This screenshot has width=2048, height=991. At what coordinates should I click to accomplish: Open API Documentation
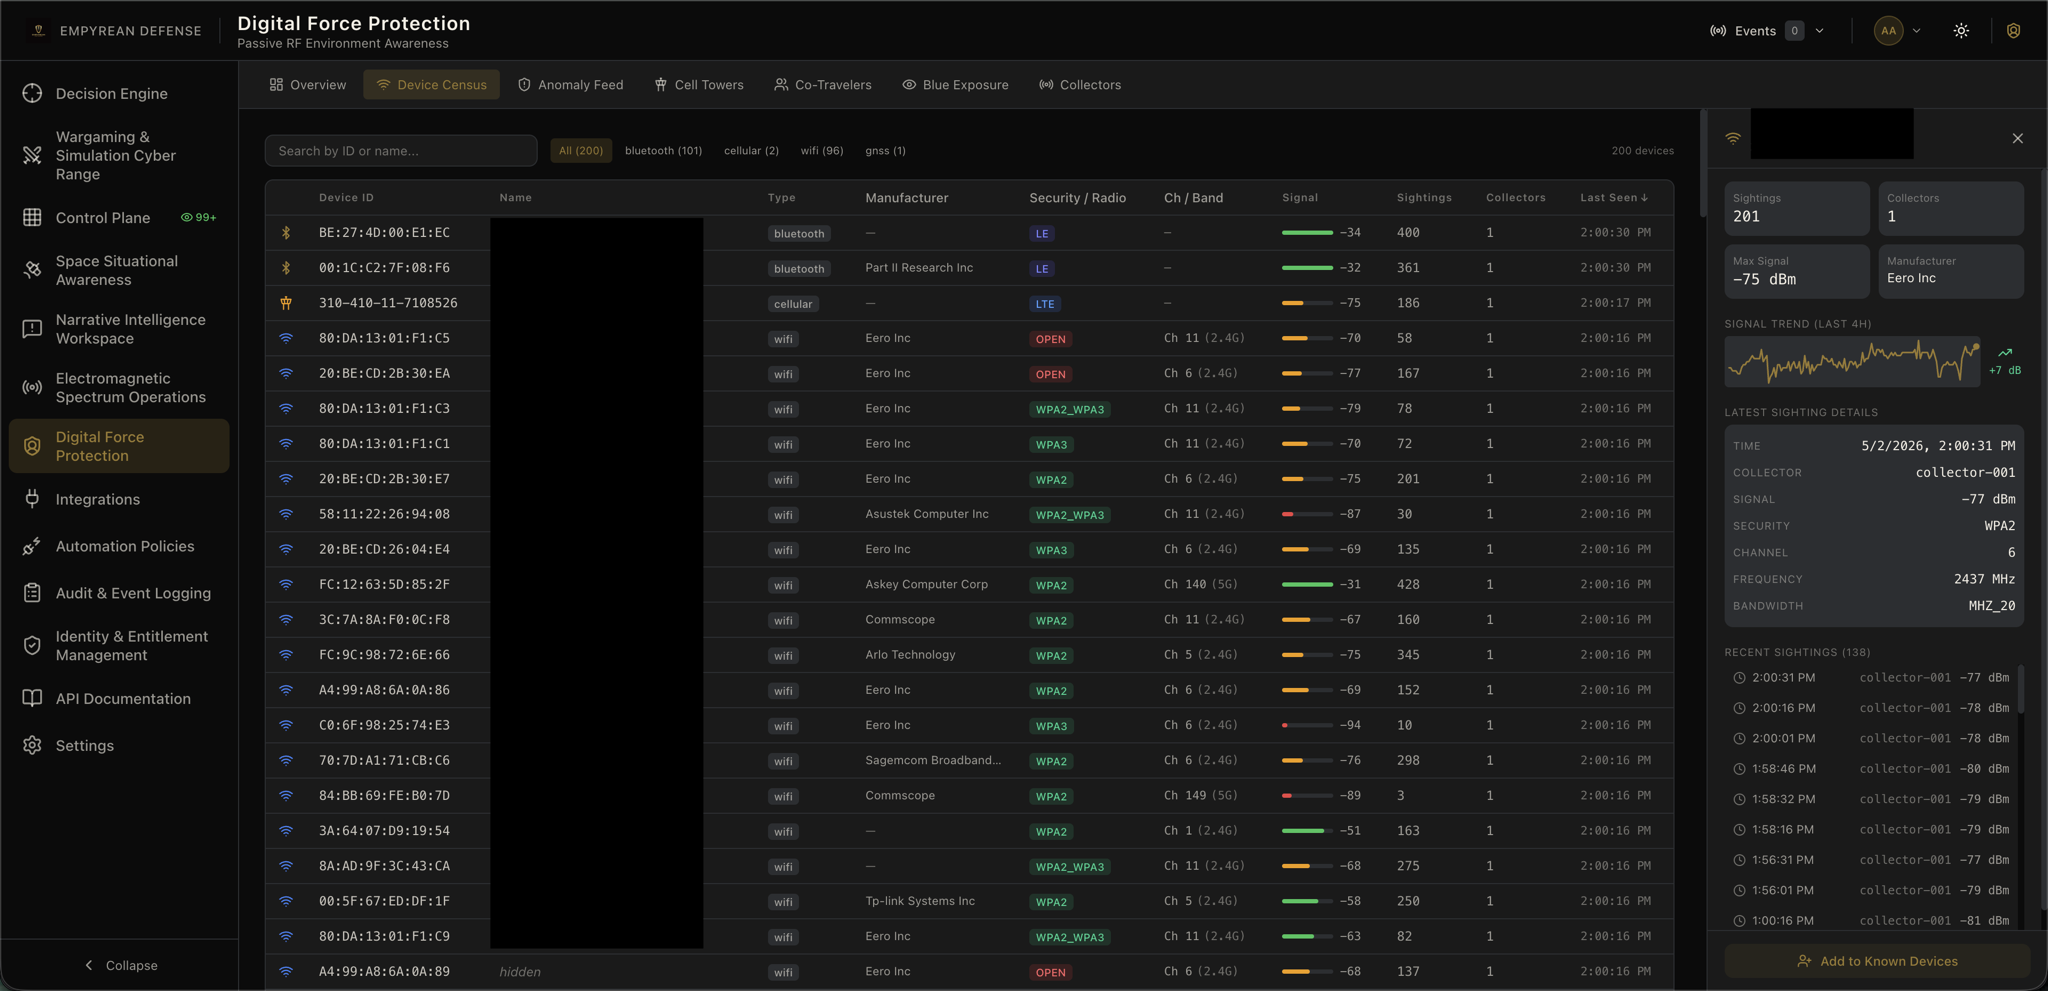[119, 698]
